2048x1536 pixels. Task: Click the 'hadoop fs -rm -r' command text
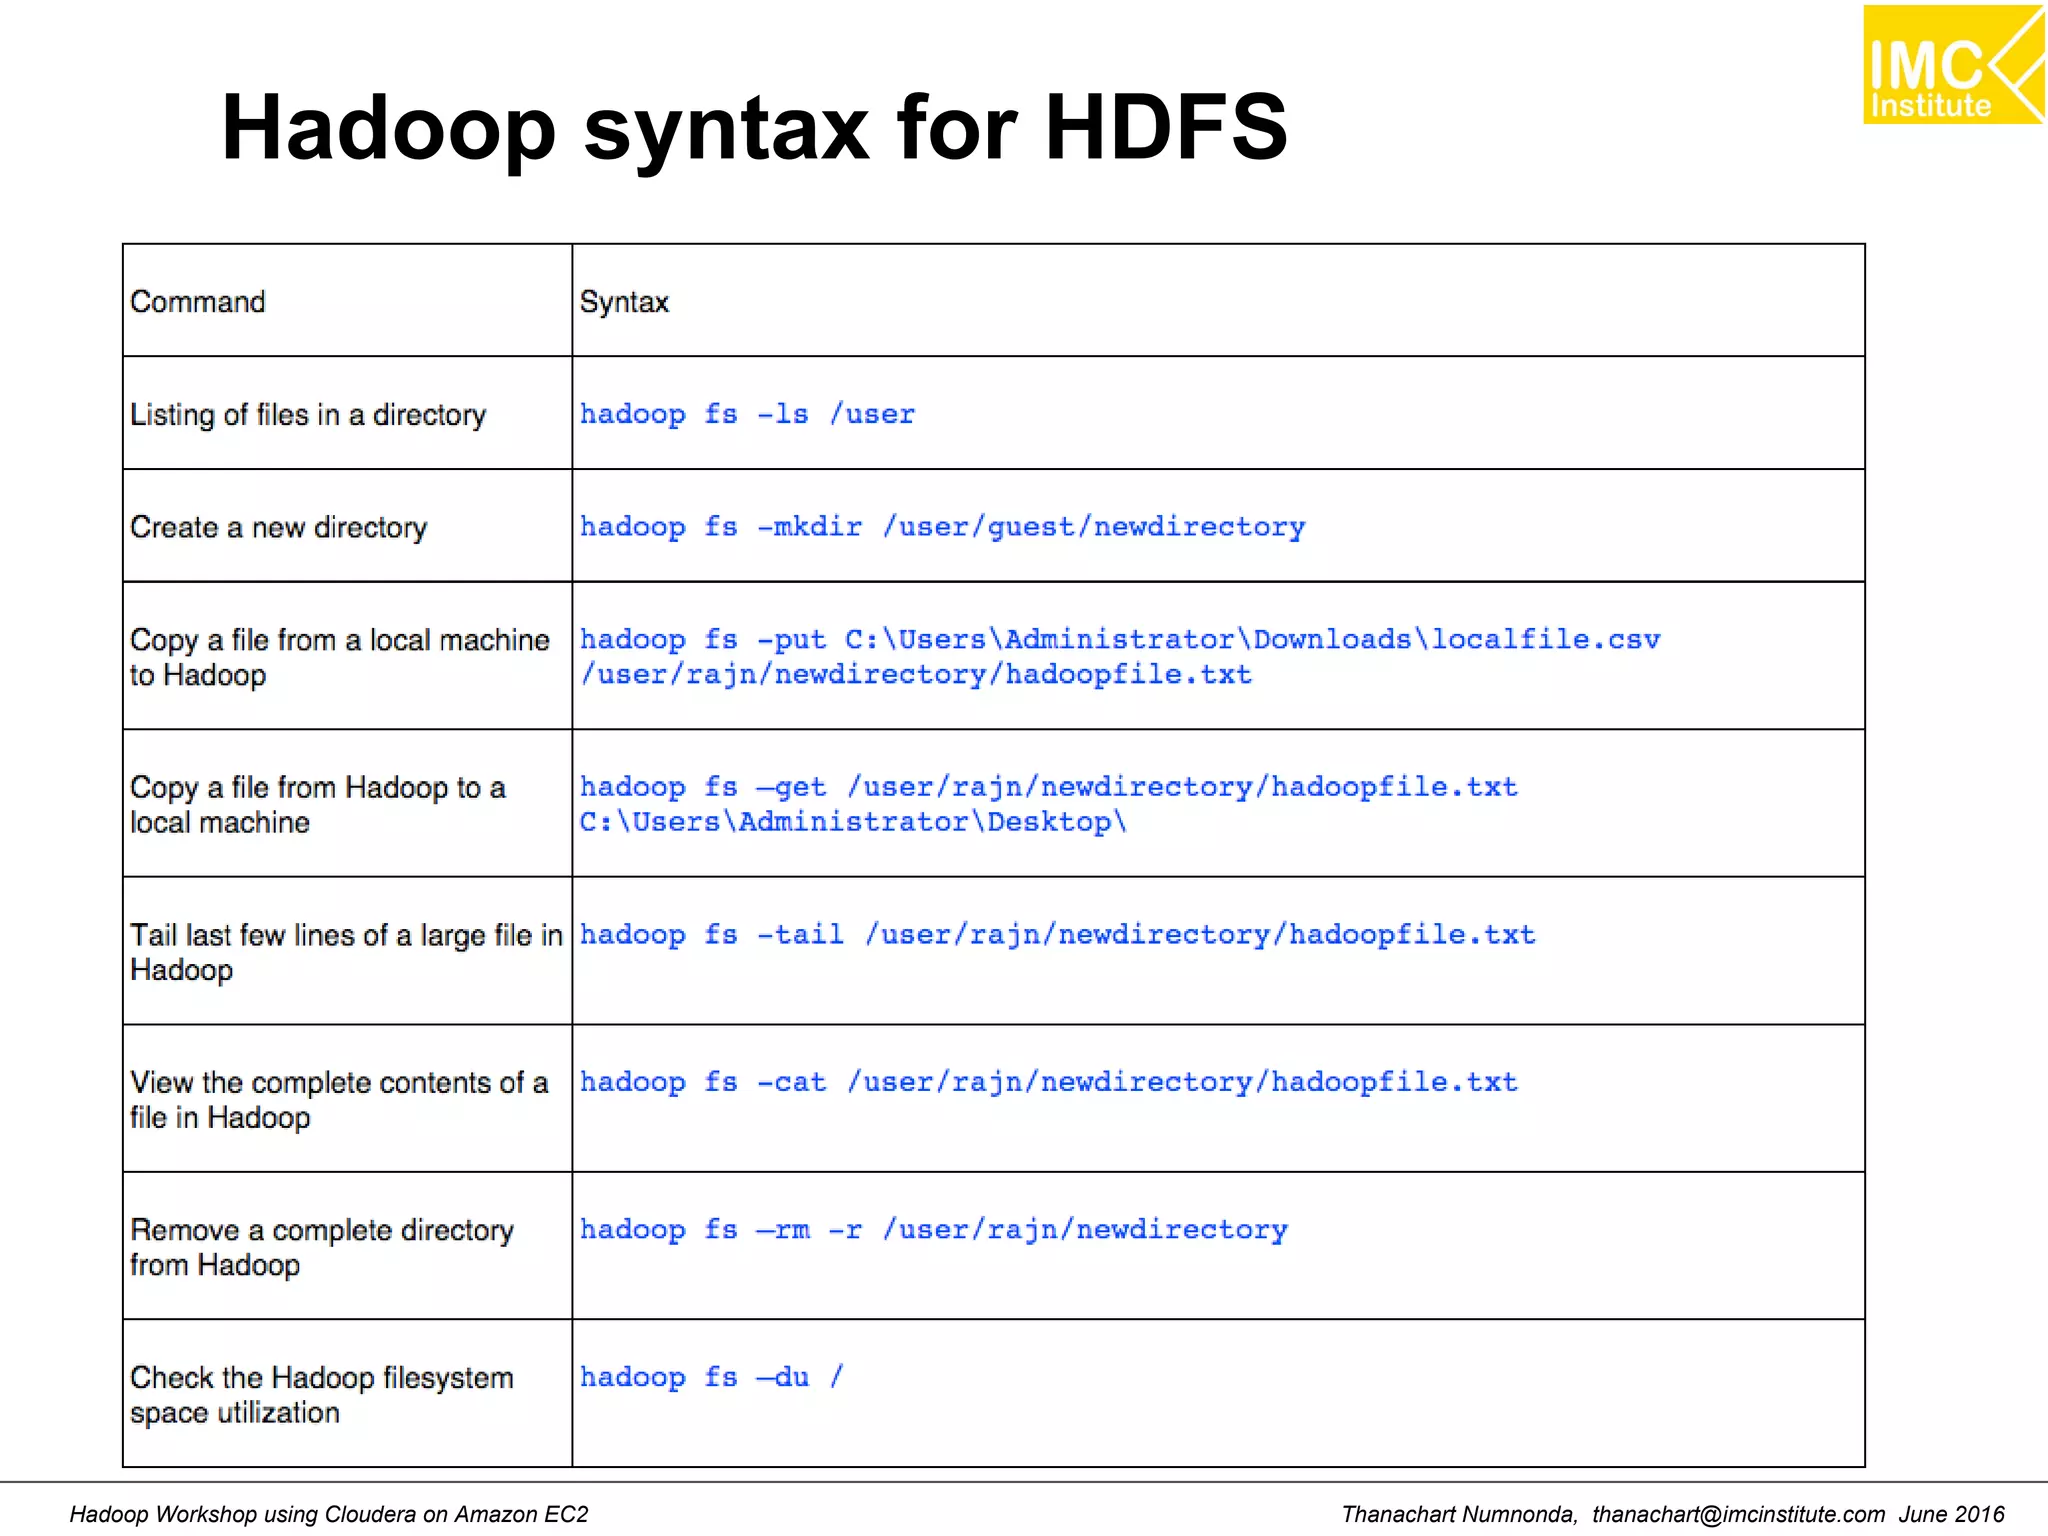[933, 1229]
